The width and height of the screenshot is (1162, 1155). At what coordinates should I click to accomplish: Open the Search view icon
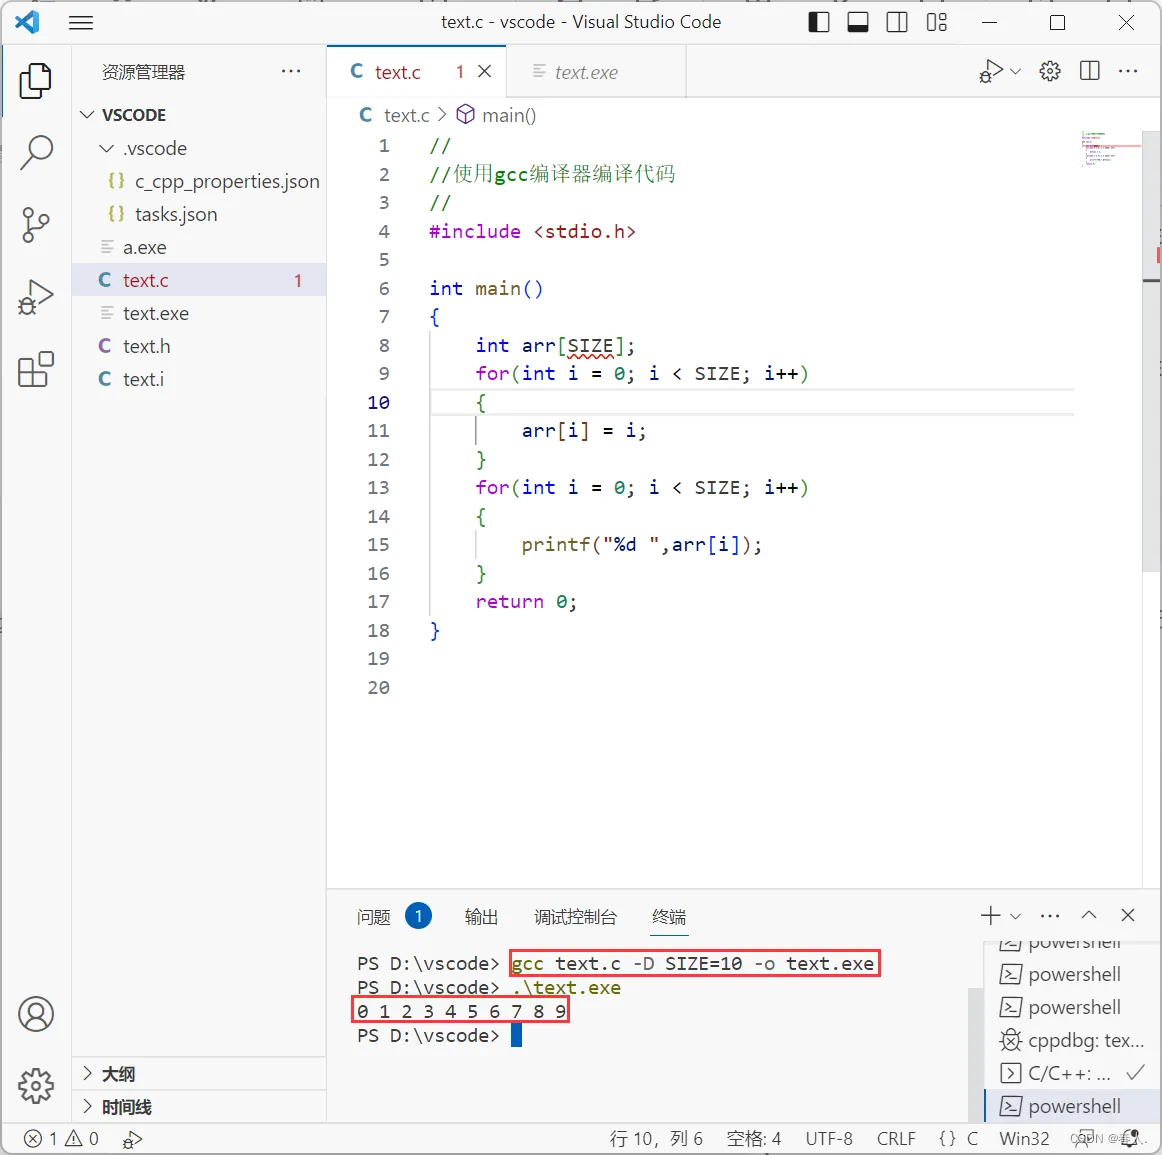(36, 153)
